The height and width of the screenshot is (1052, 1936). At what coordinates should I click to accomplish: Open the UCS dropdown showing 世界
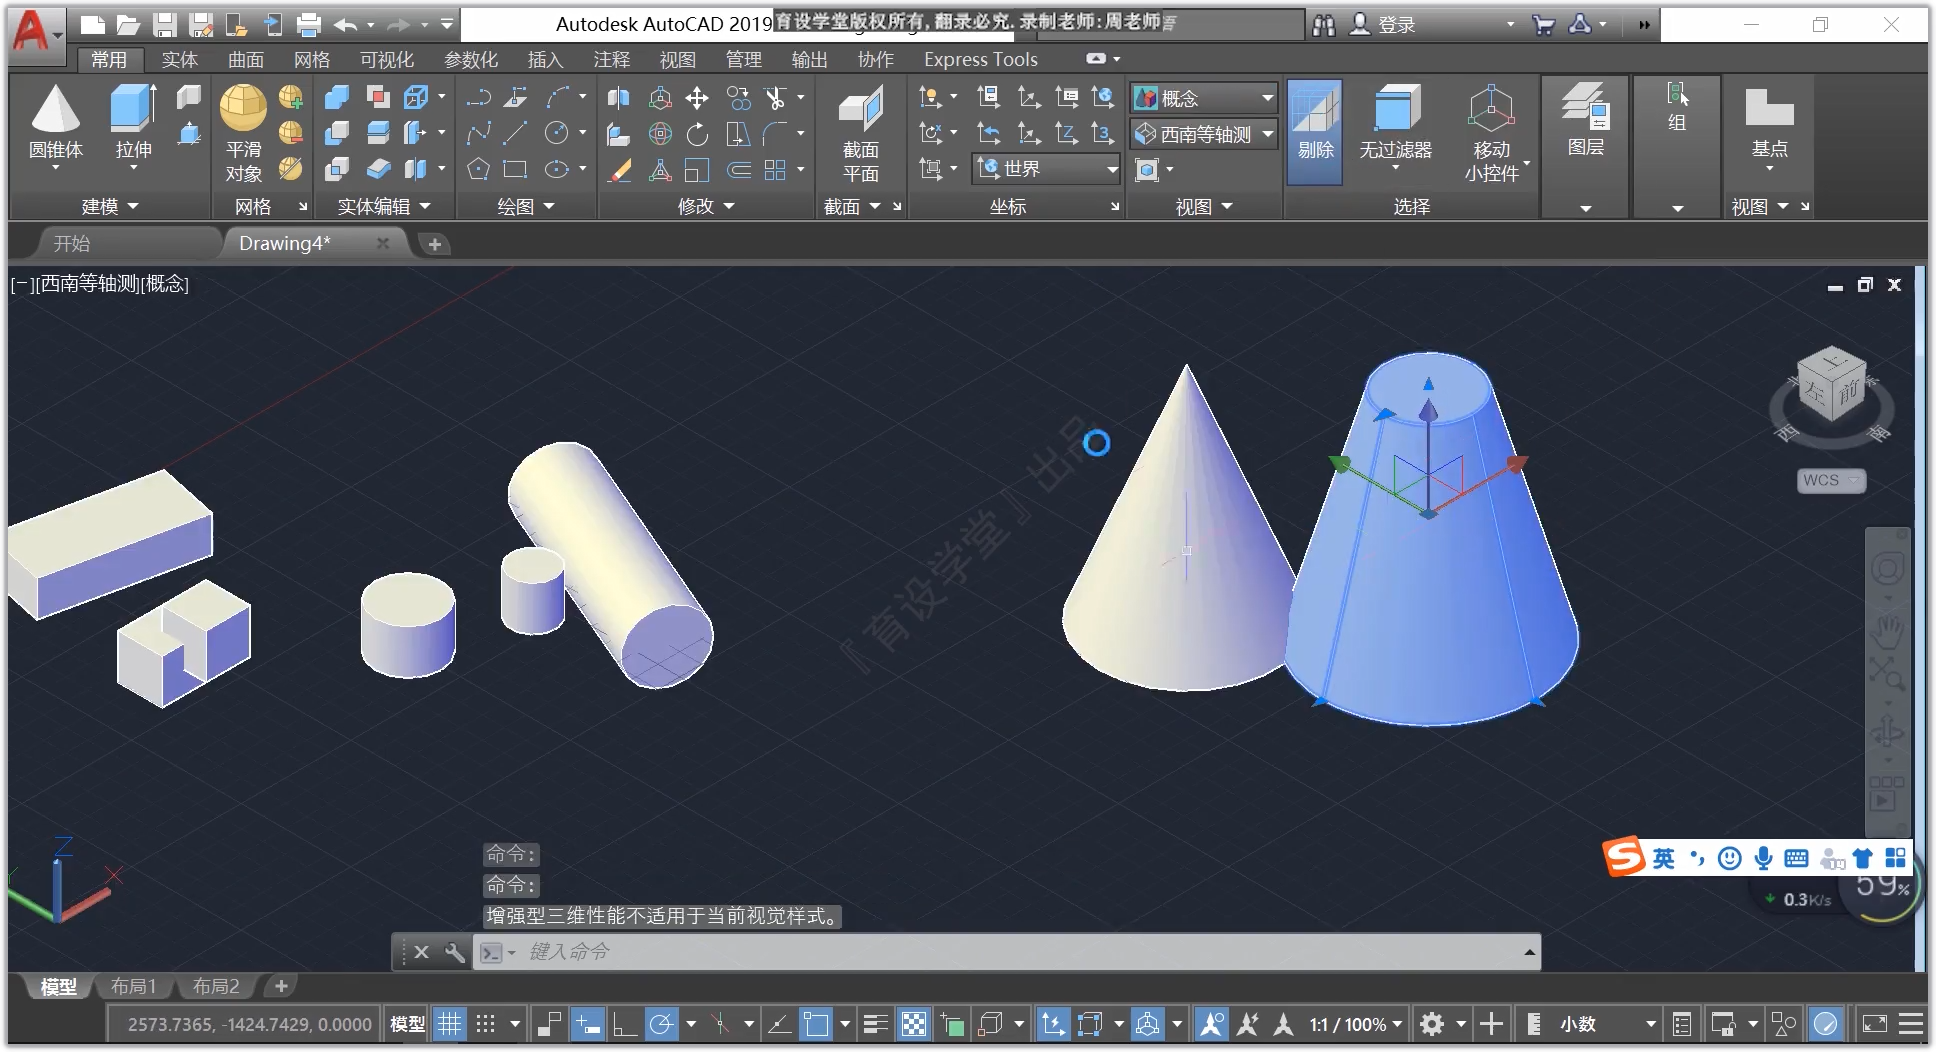(x=1047, y=169)
